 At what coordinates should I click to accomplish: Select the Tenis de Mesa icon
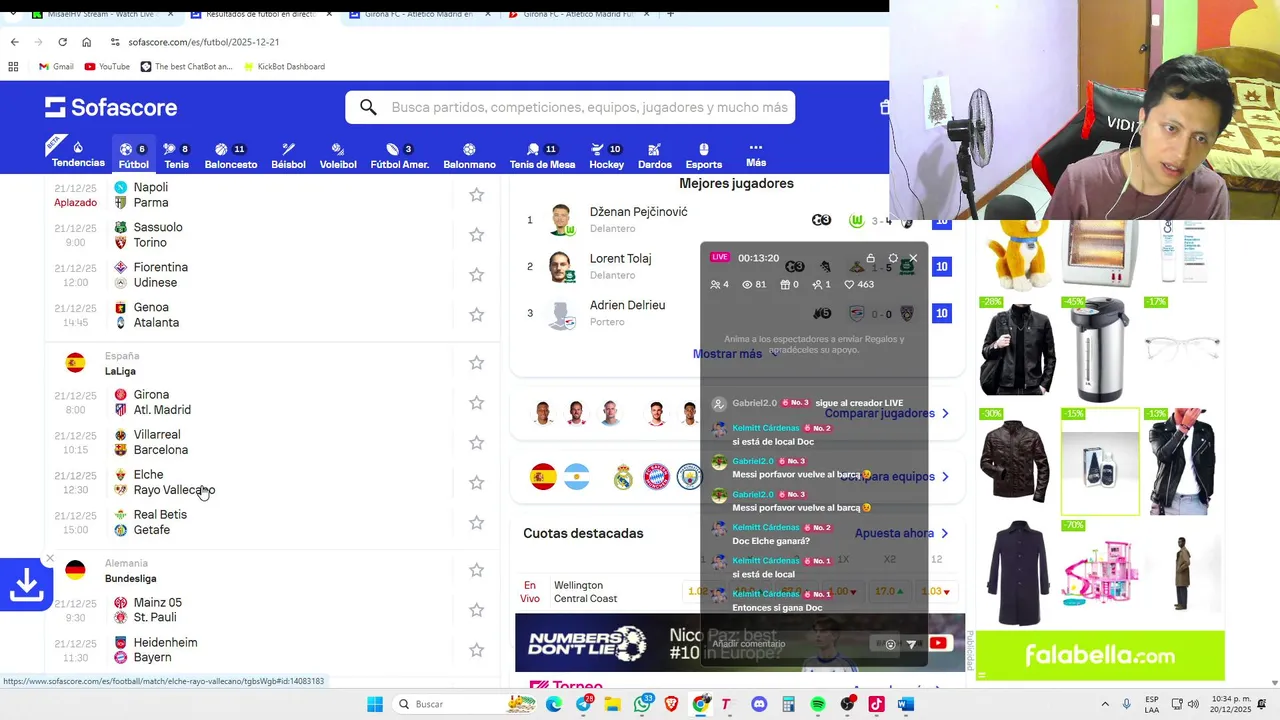pos(534,149)
